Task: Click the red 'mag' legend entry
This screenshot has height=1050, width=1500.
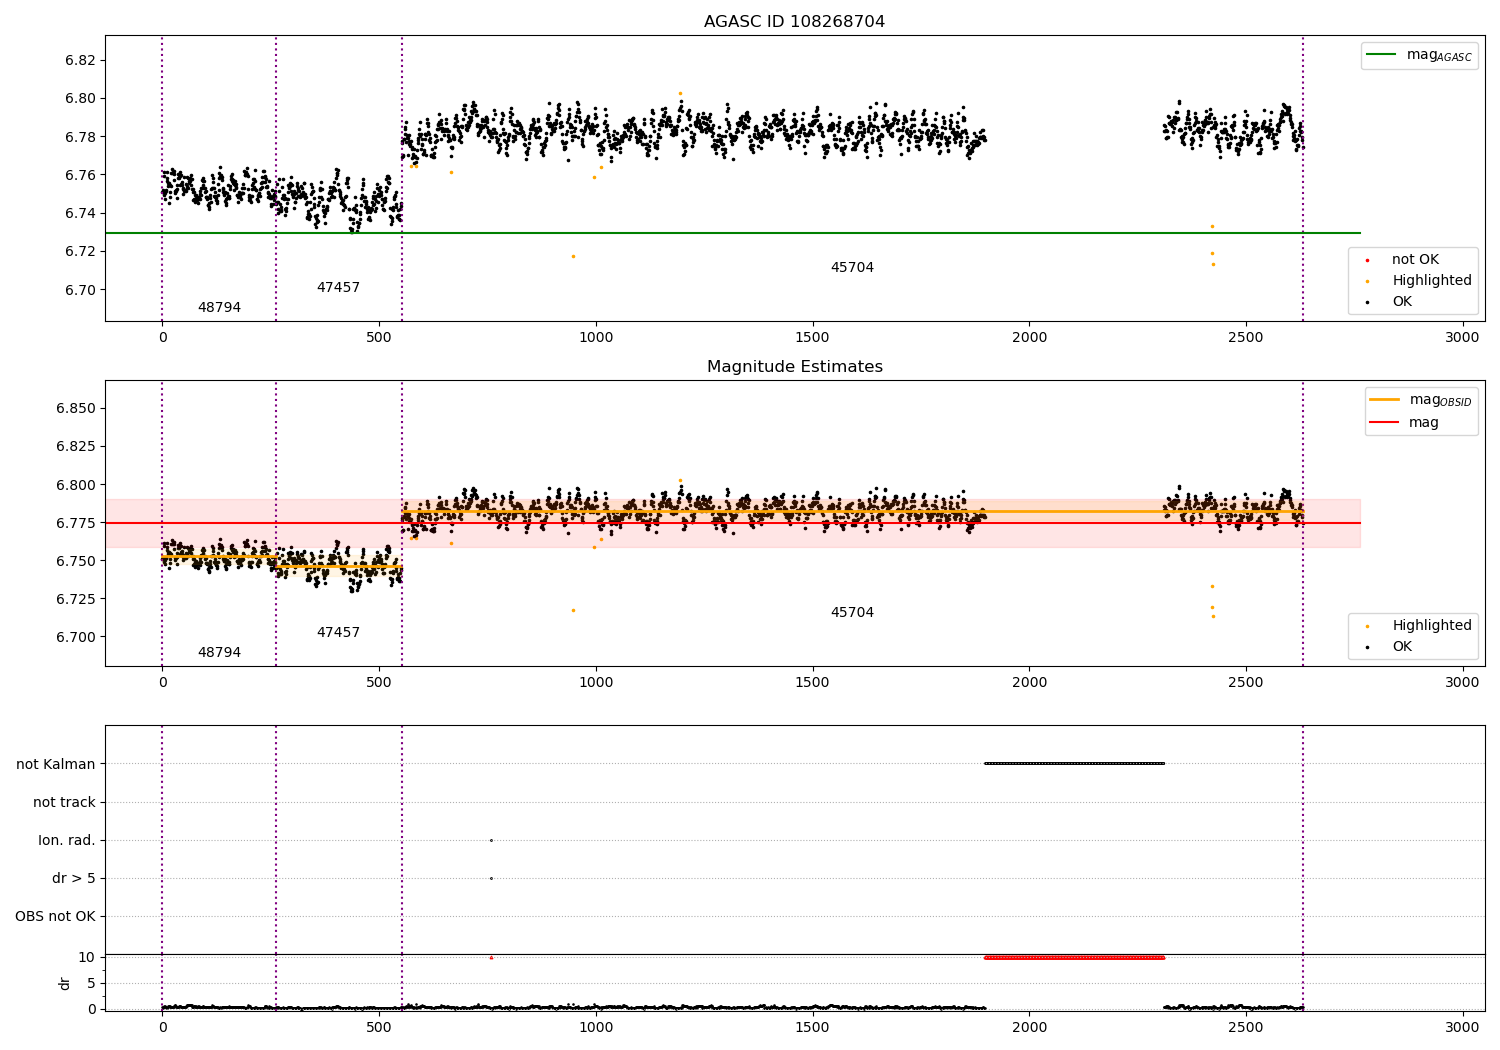Action: (x=1405, y=422)
